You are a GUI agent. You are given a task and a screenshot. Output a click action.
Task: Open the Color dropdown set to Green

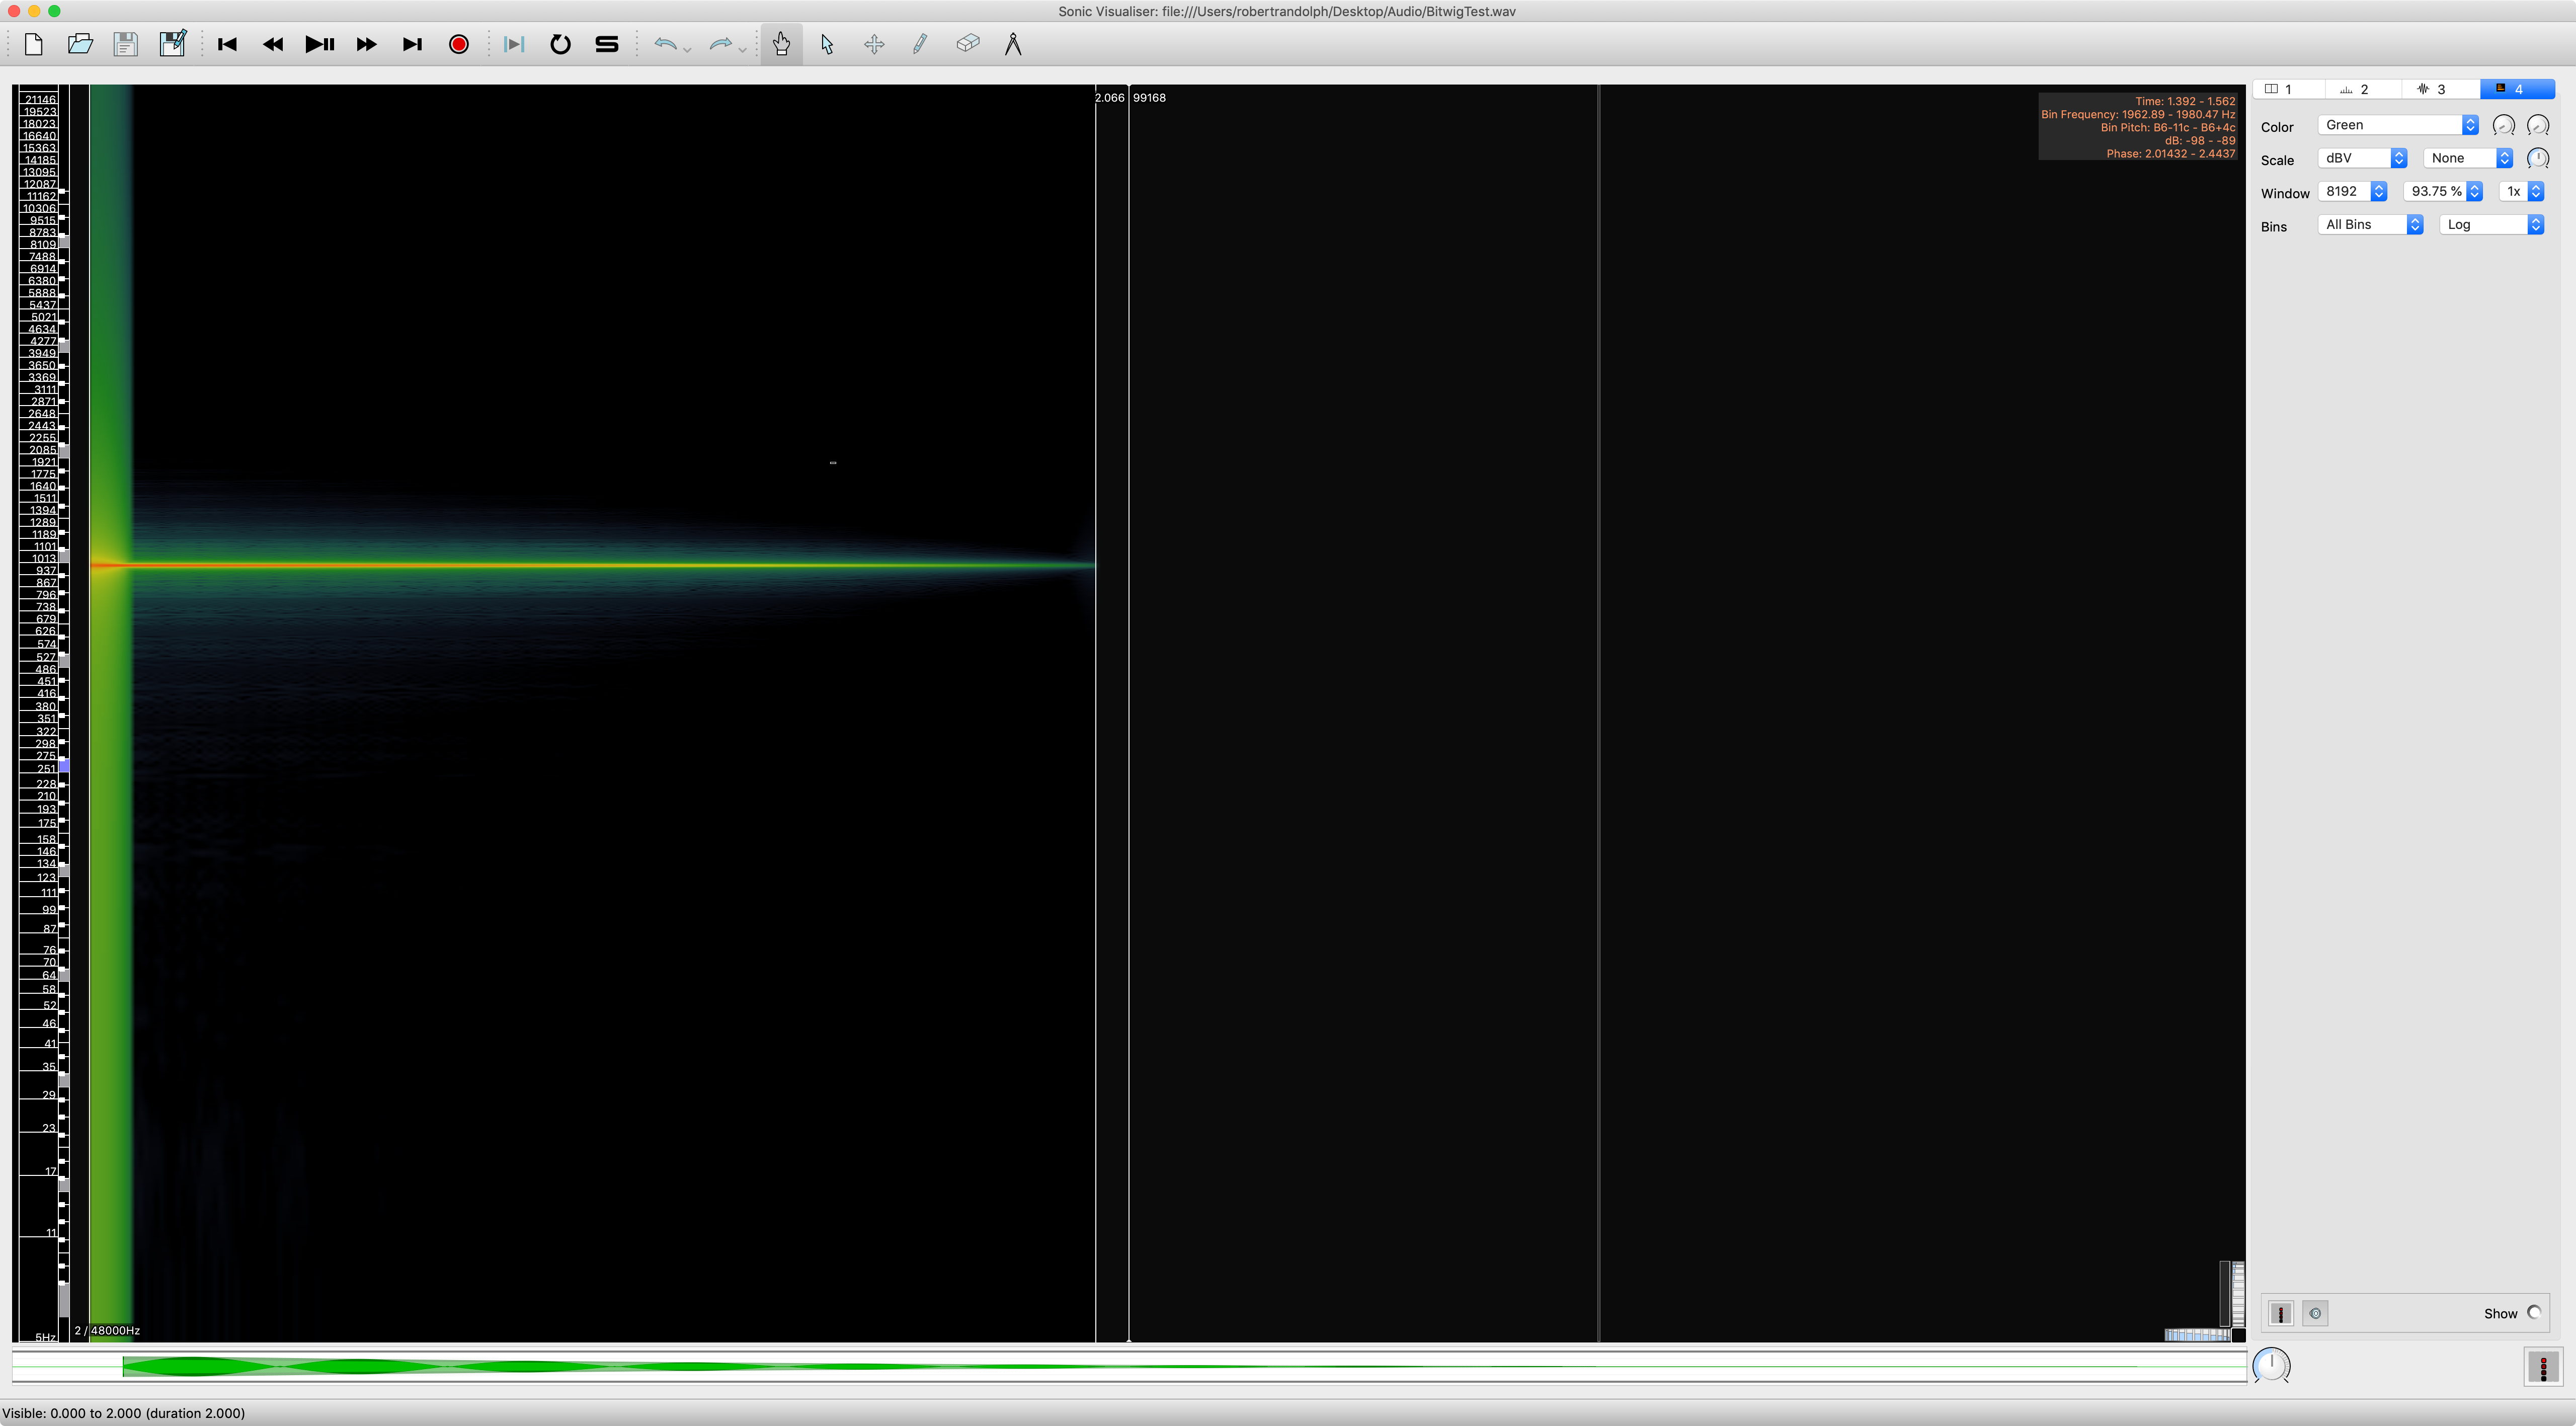(x=2397, y=125)
